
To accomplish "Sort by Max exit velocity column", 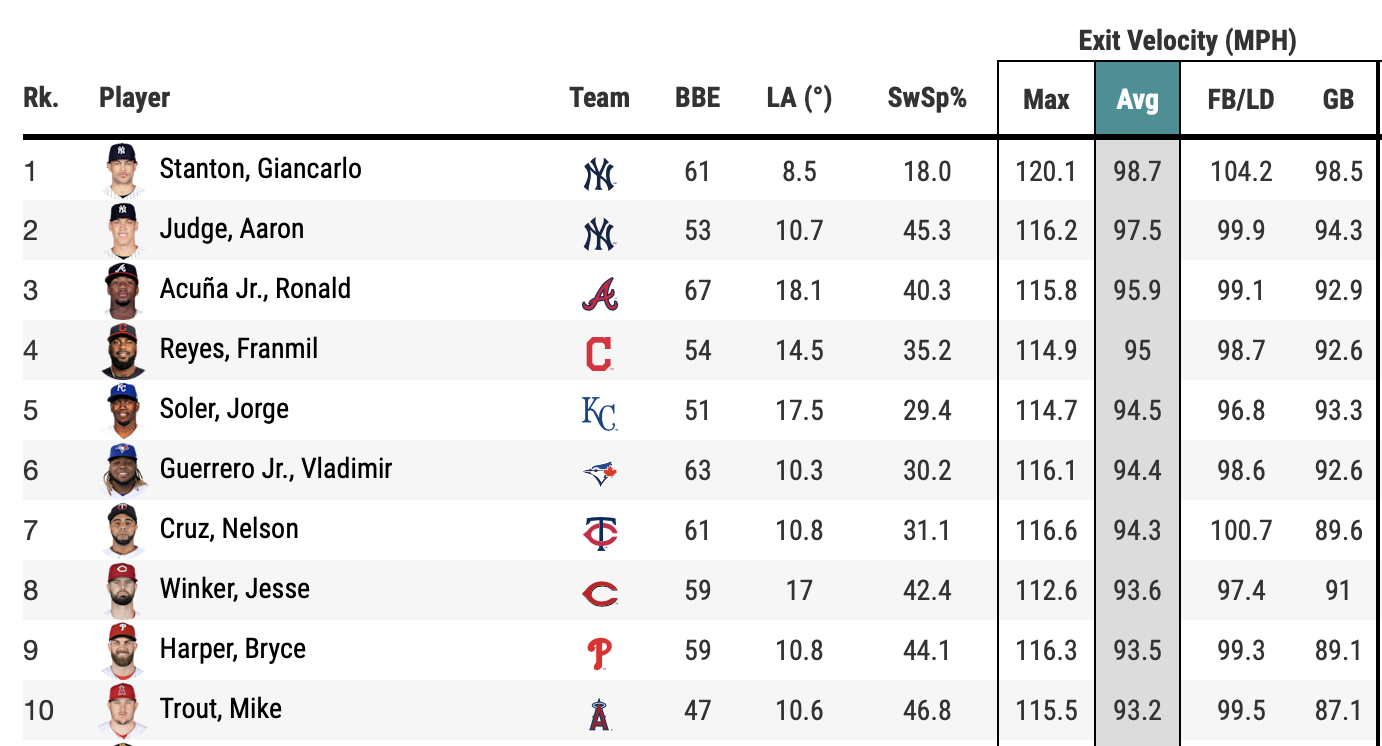I will (x=1046, y=99).
